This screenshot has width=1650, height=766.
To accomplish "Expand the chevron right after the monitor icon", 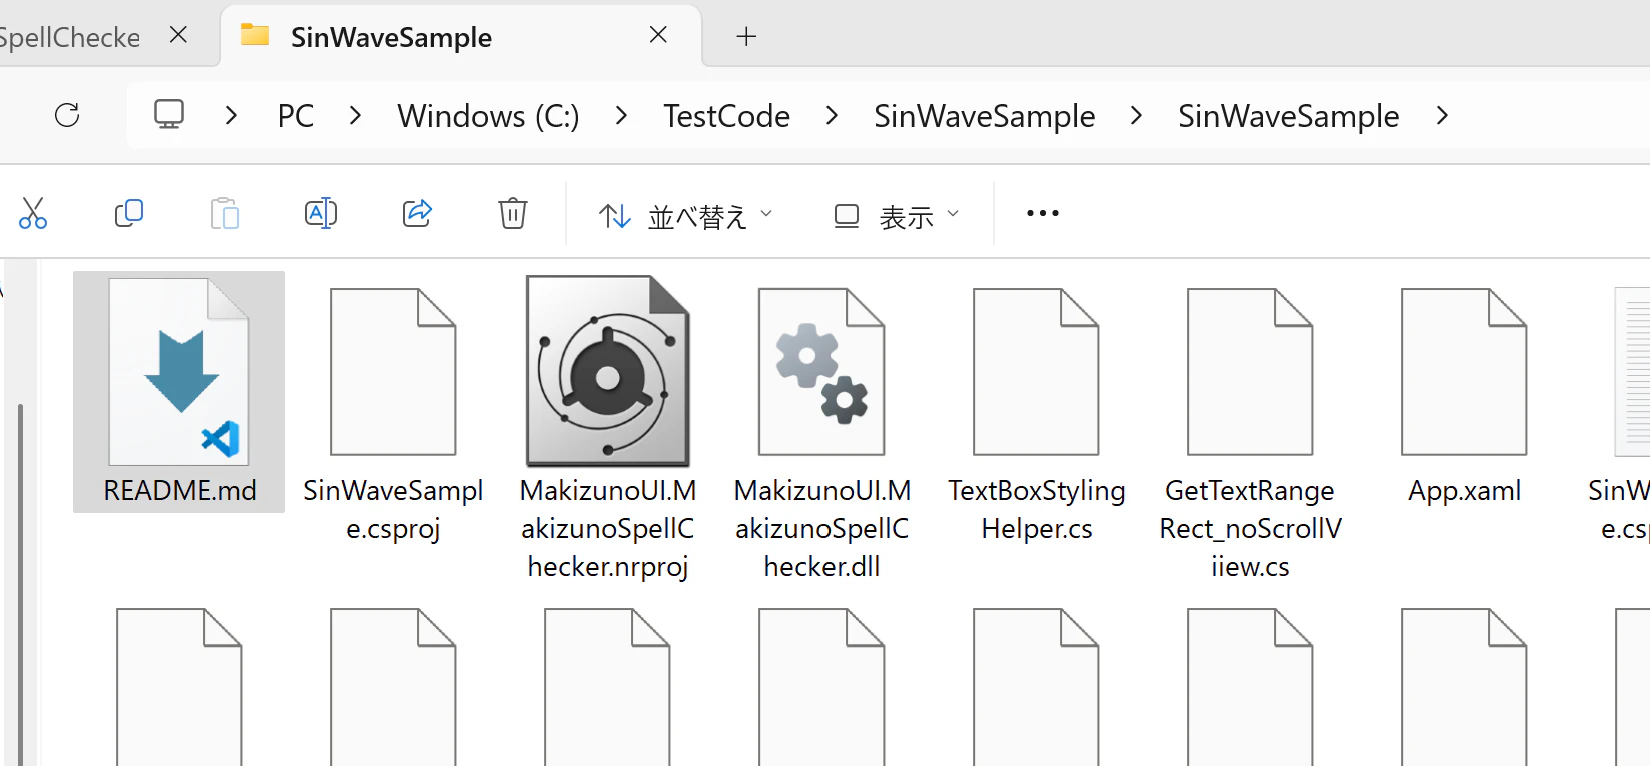I will point(232,116).
